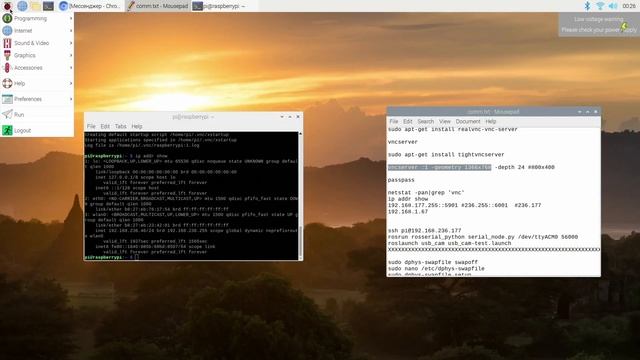Click the Raspberry Pi main menu icon
This screenshot has height=360, width=640.
7,6
